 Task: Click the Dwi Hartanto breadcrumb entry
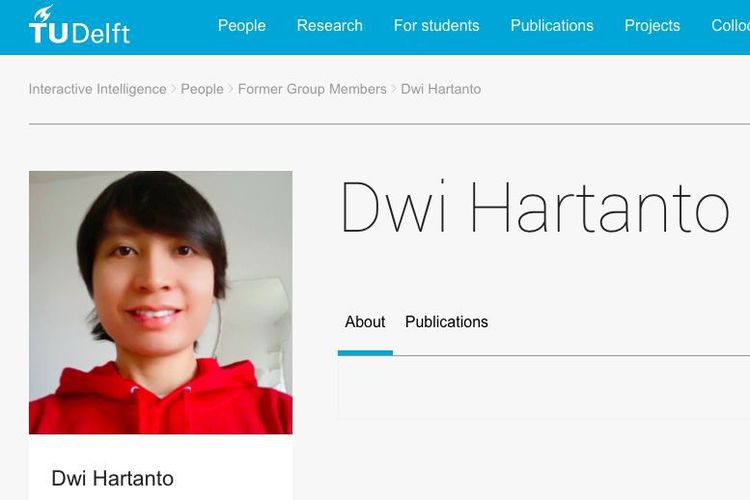[x=441, y=89]
